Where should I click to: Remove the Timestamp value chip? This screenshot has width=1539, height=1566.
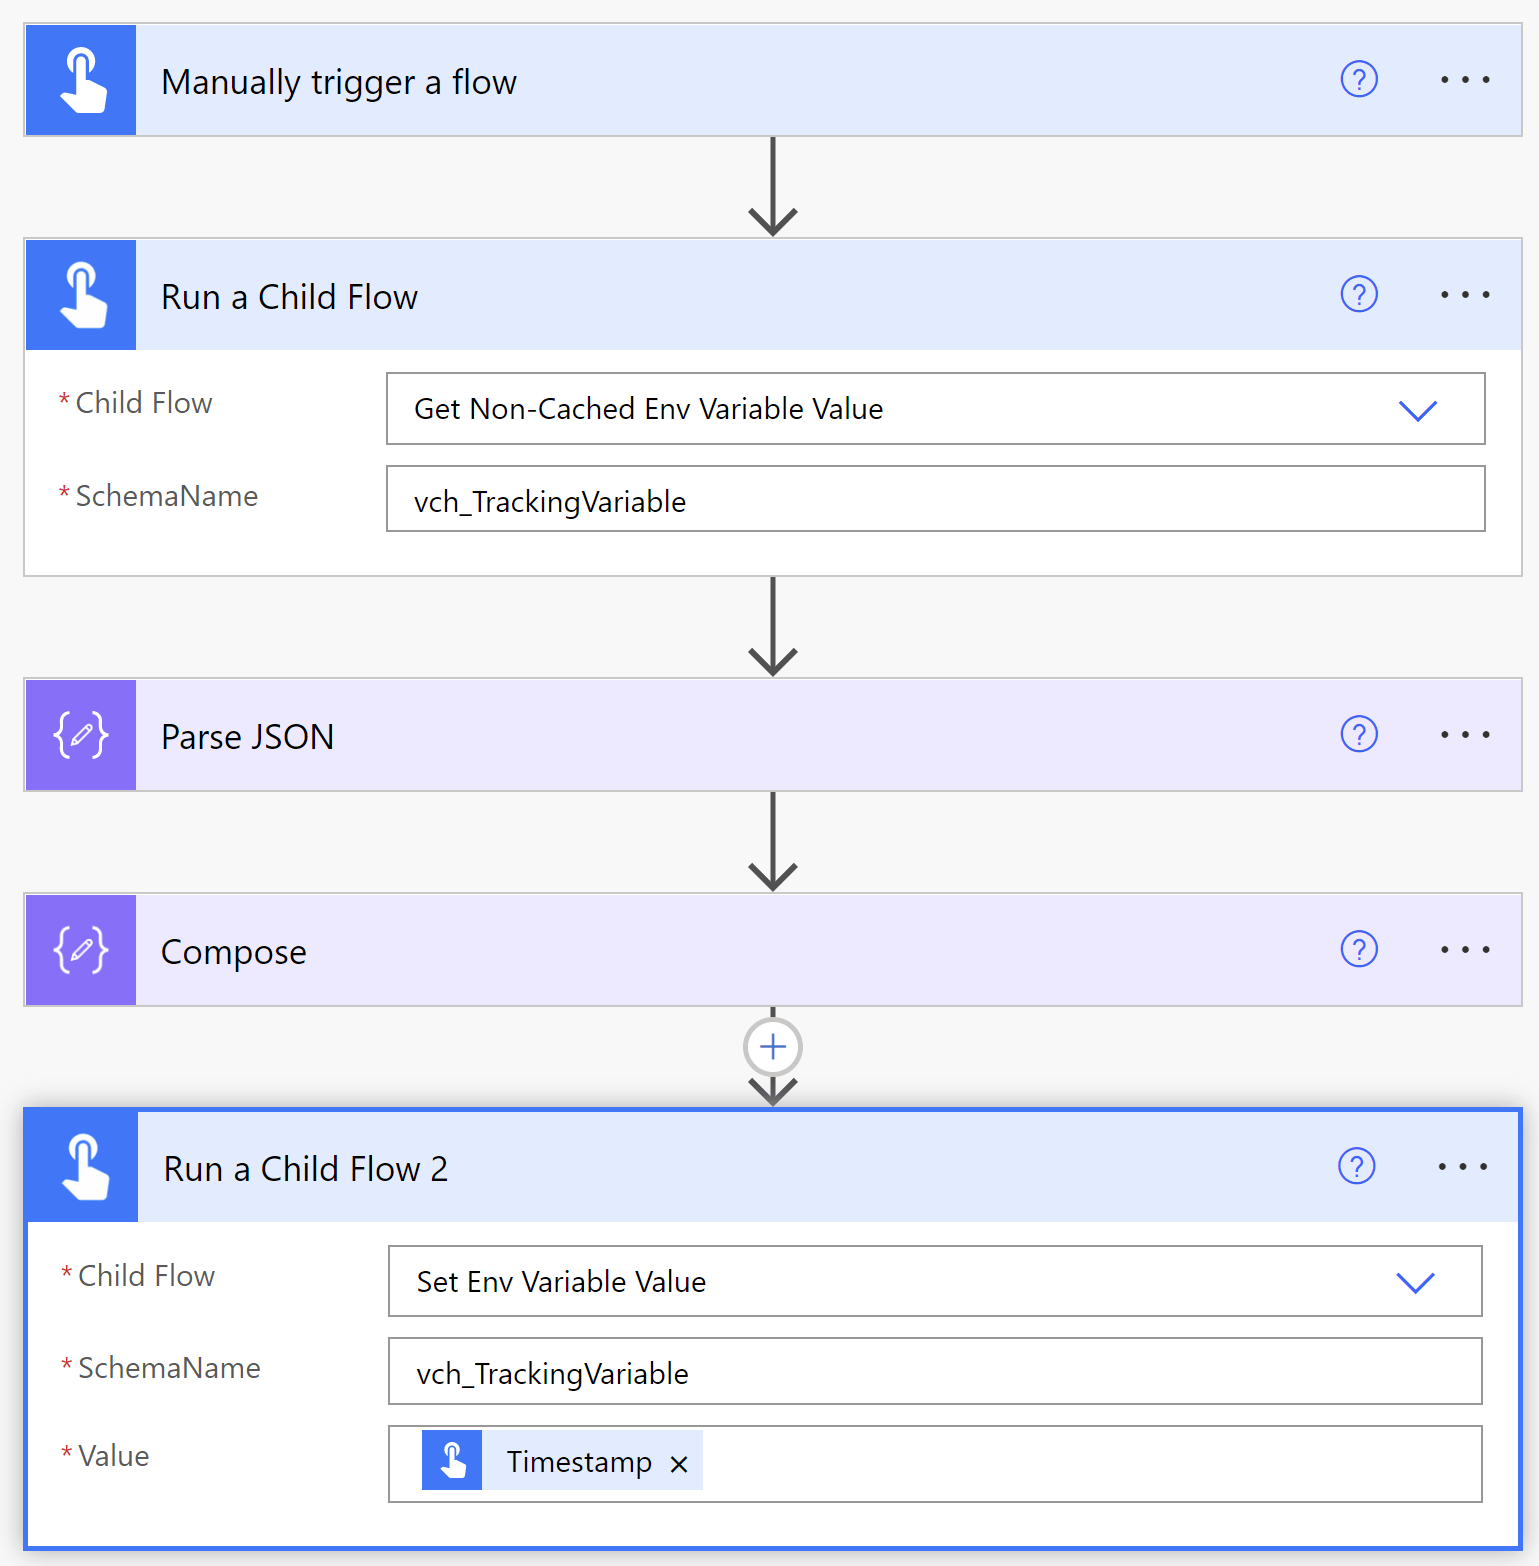(x=679, y=1462)
